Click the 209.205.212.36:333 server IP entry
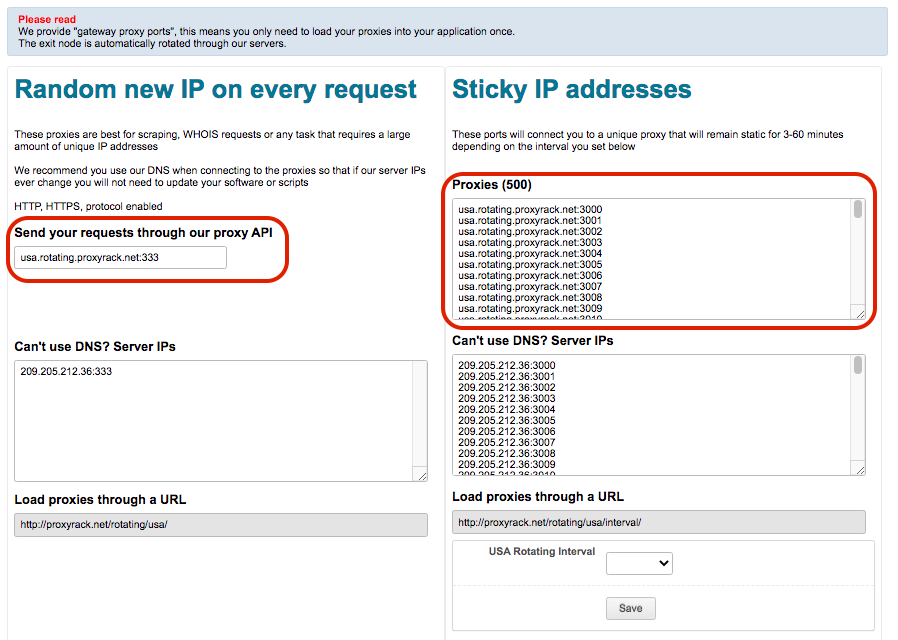The image size is (898, 640). pos(66,372)
